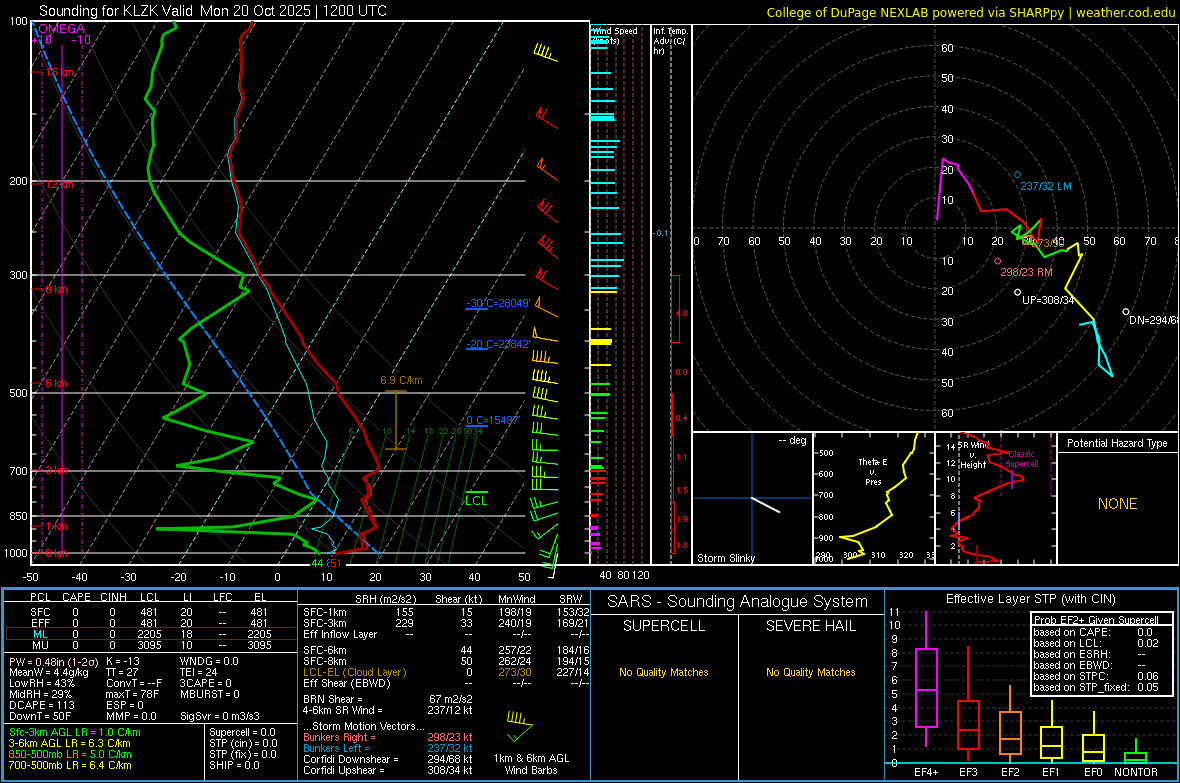Click the "SHIP = 0.0" value
Image resolution: width=1180 pixels, height=783 pixels.
234,765
